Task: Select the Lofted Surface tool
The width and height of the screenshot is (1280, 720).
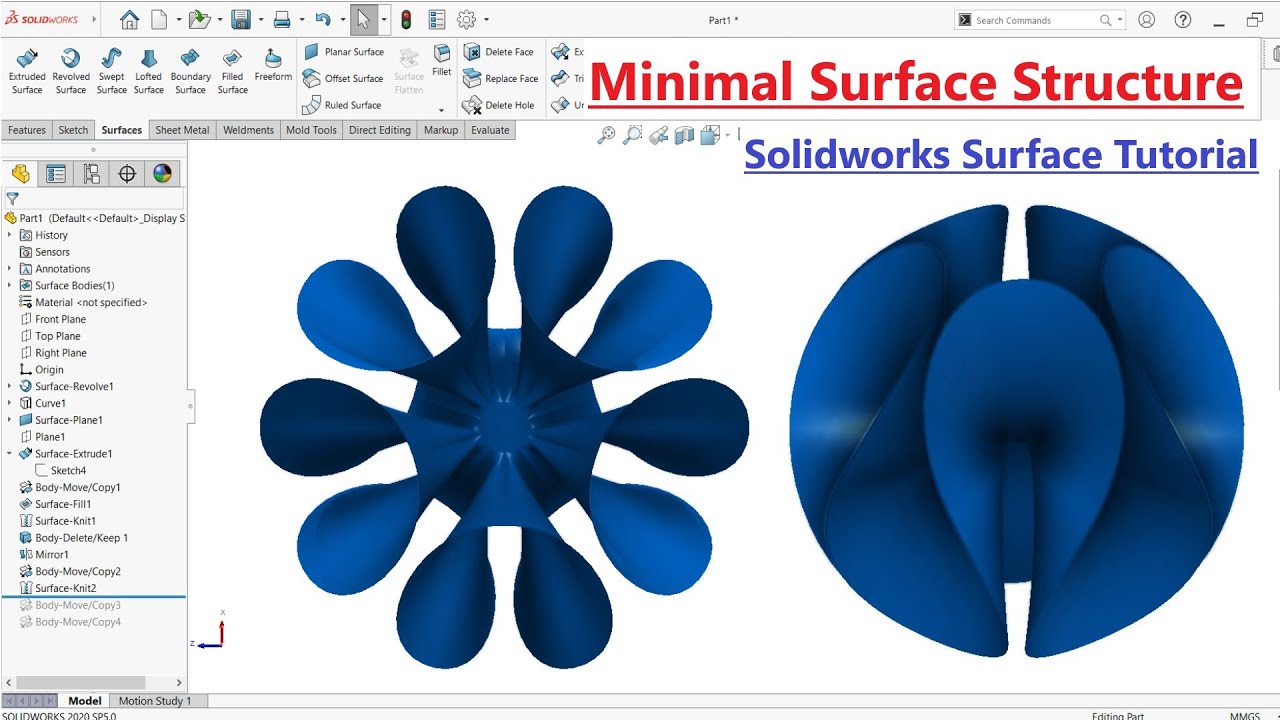Action: [x=149, y=71]
